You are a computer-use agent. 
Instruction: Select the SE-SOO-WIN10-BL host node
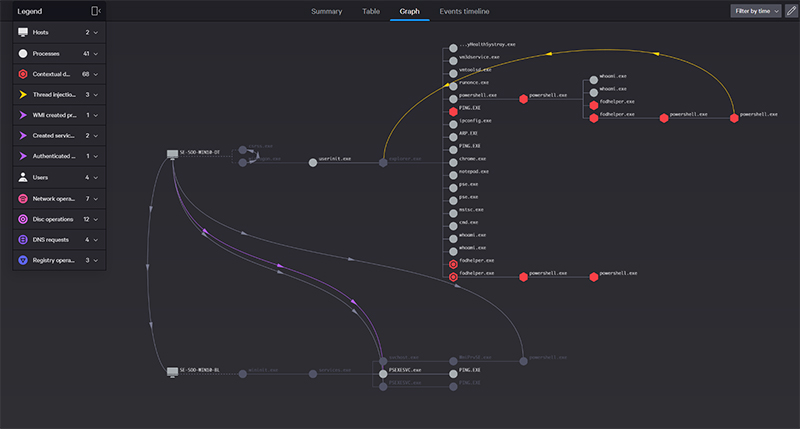[173, 371]
